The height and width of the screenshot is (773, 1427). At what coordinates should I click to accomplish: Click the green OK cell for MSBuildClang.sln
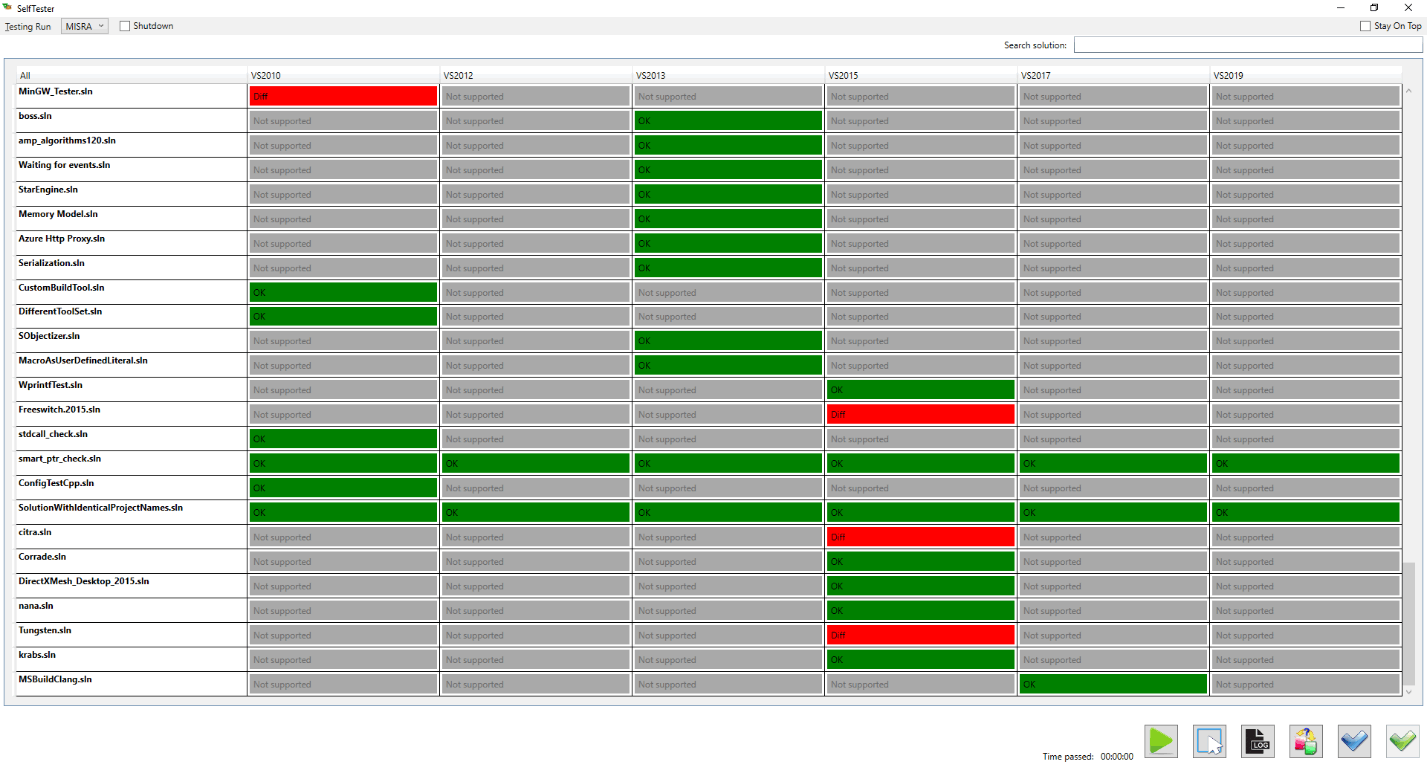click(x=1114, y=684)
